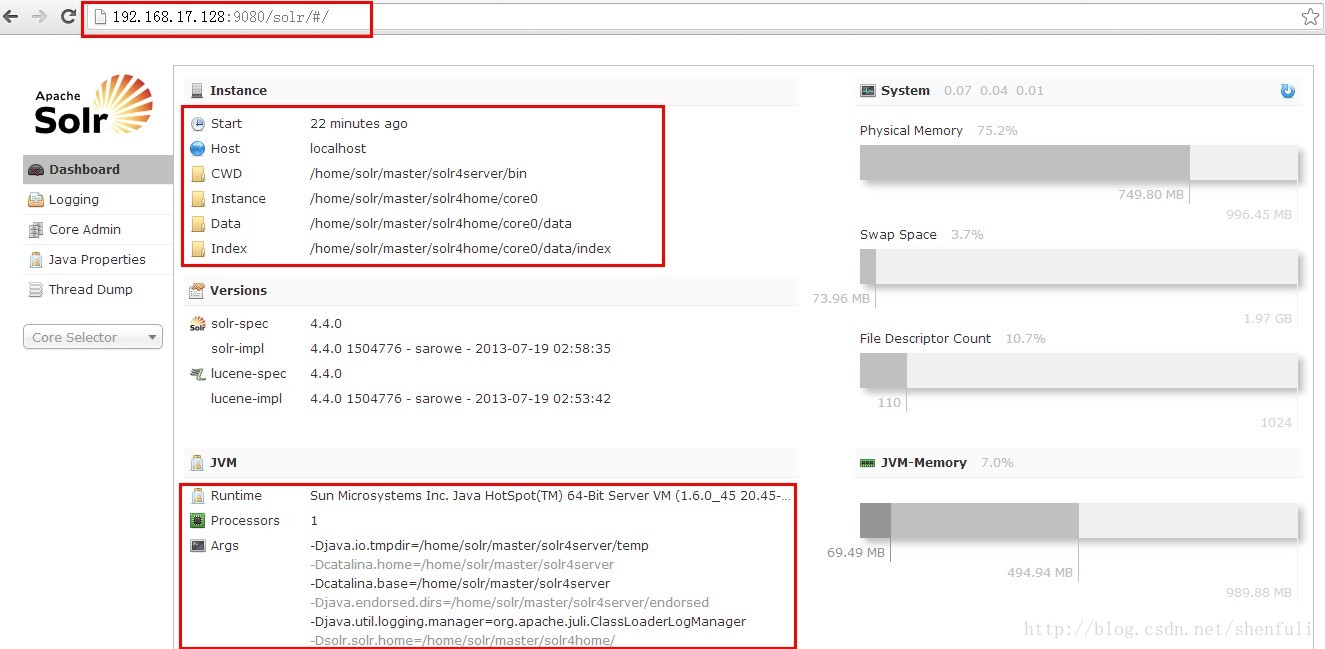Image resolution: width=1325 pixels, height=649 pixels.
Task: Click the Instance row folder icon
Action: click(x=197, y=199)
